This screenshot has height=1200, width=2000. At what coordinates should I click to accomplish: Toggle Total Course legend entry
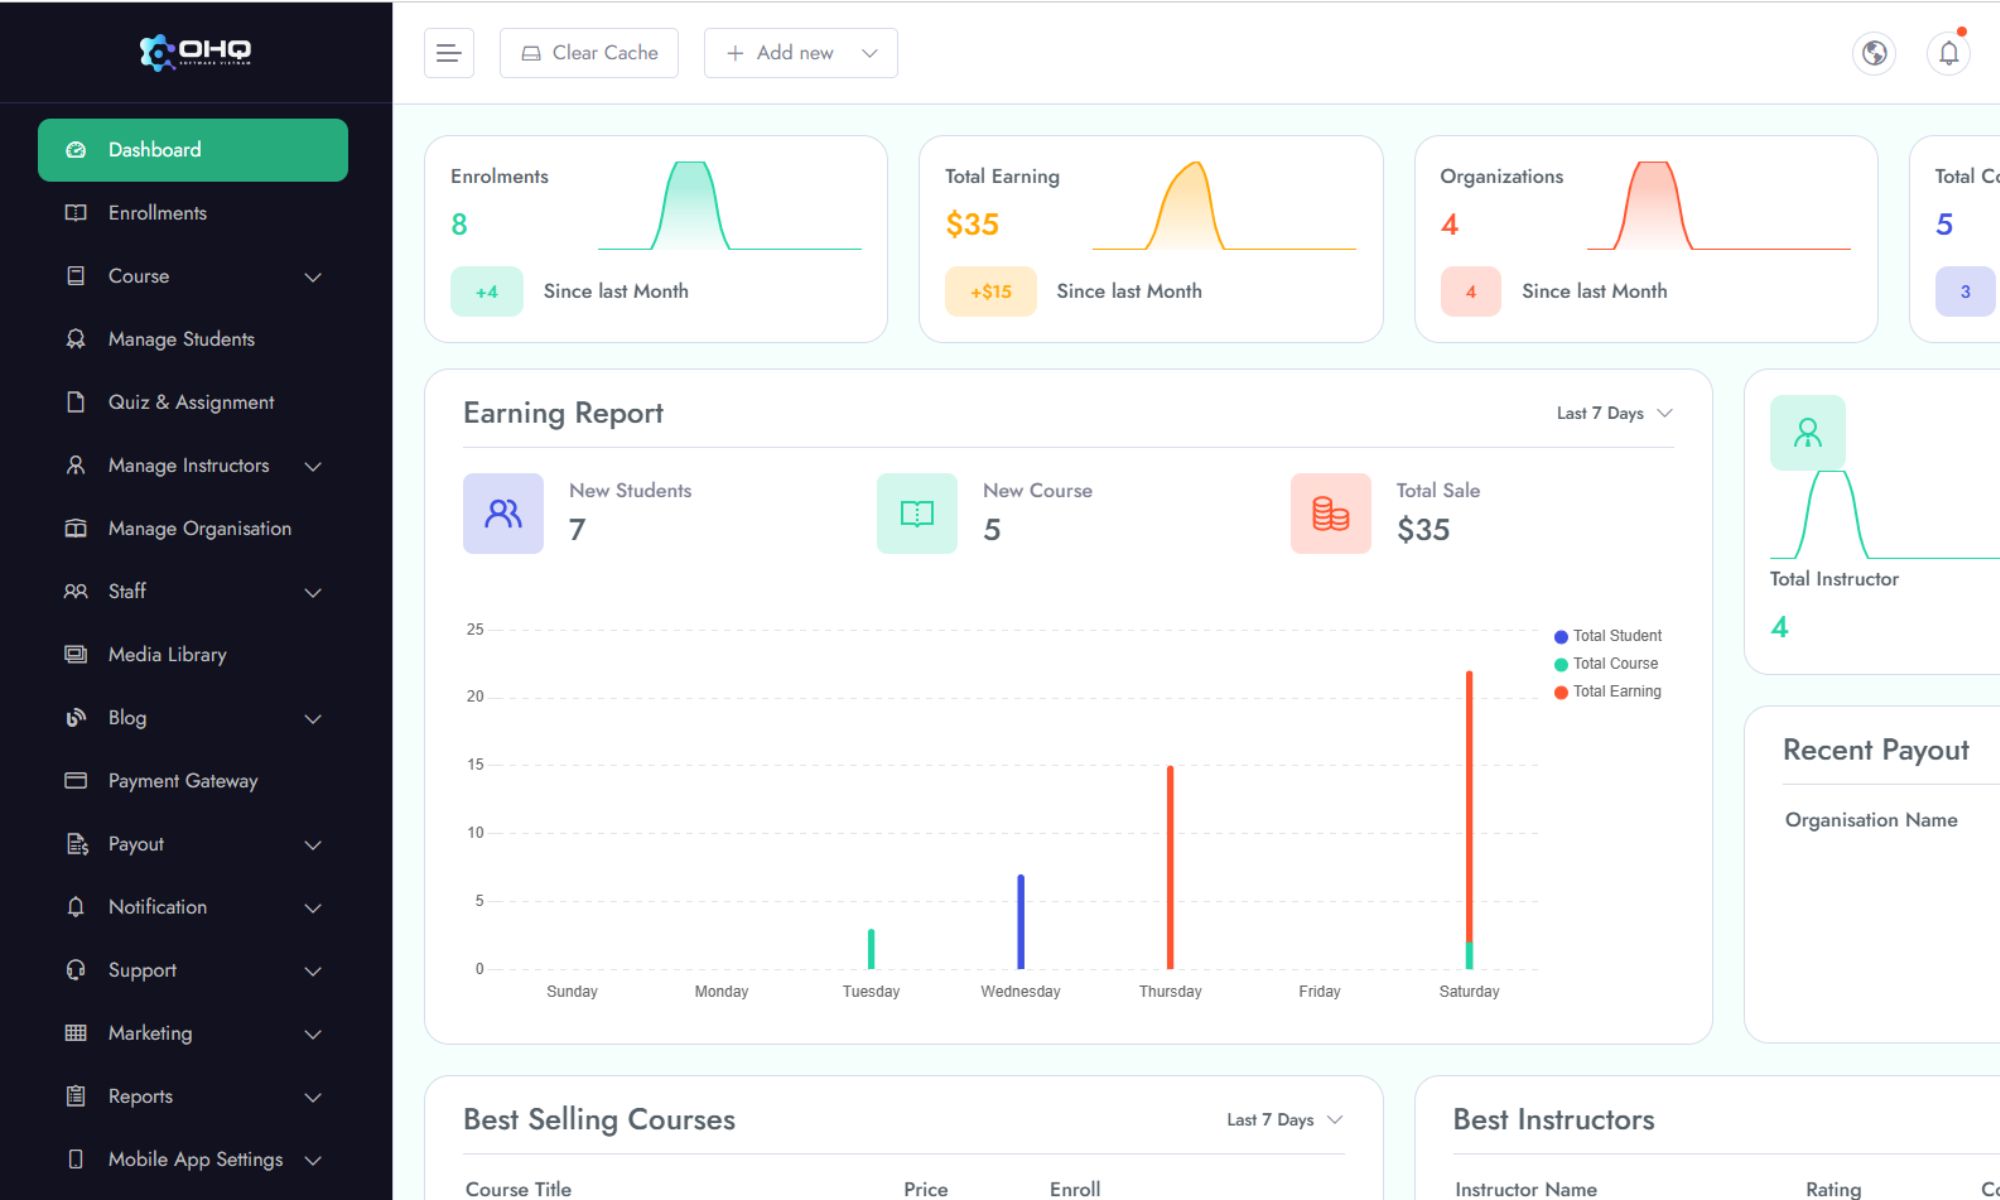[1606, 664]
